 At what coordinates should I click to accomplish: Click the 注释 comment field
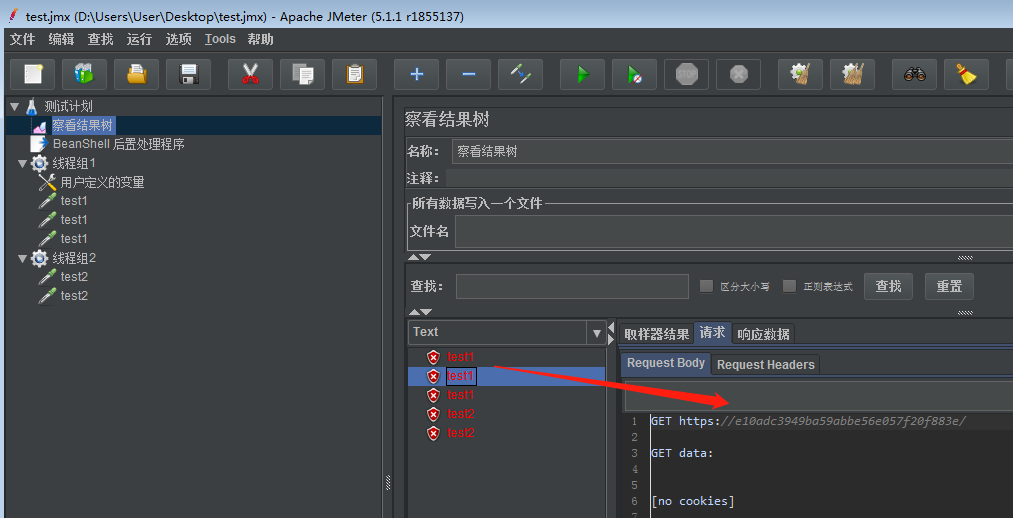[729, 178]
